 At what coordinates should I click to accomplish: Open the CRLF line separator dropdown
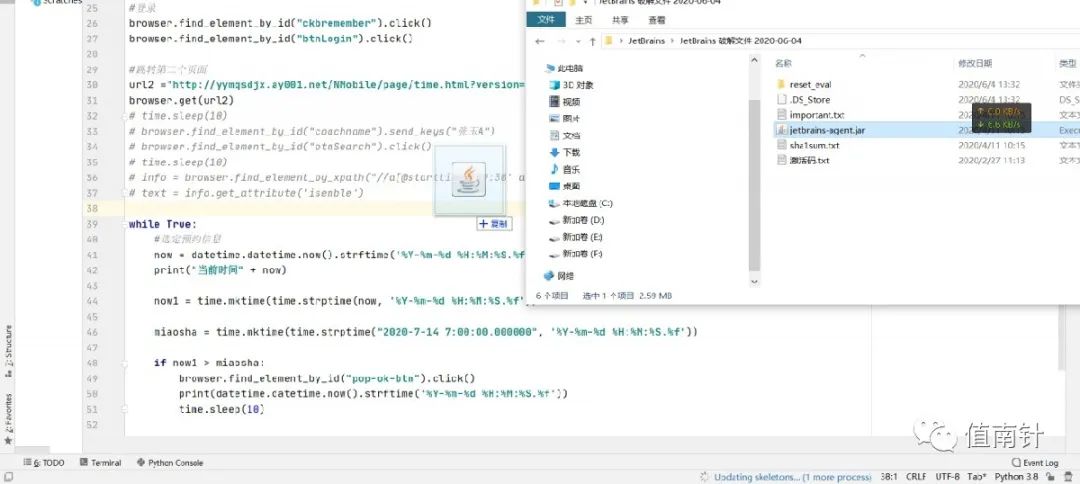point(916,476)
